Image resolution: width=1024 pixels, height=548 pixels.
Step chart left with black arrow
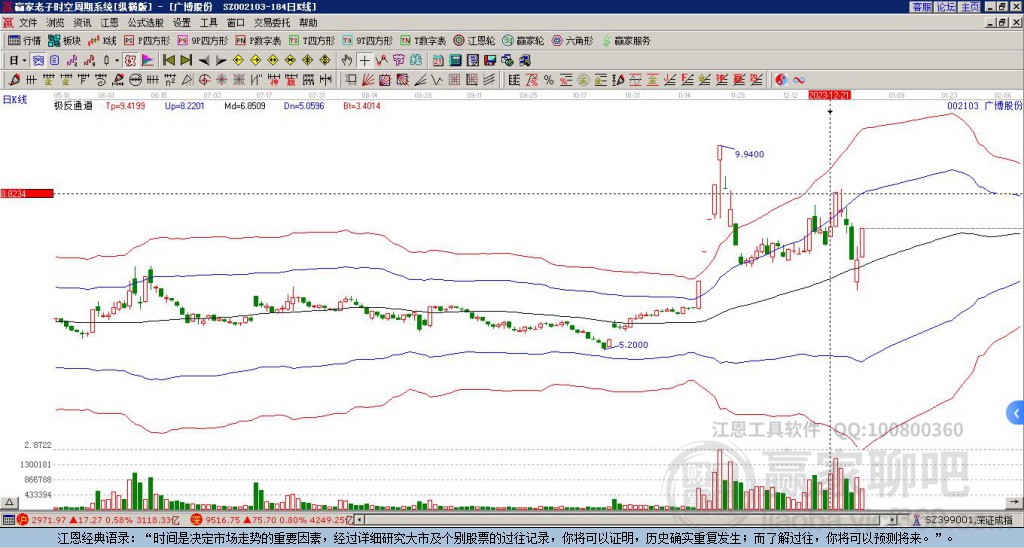click(x=204, y=61)
